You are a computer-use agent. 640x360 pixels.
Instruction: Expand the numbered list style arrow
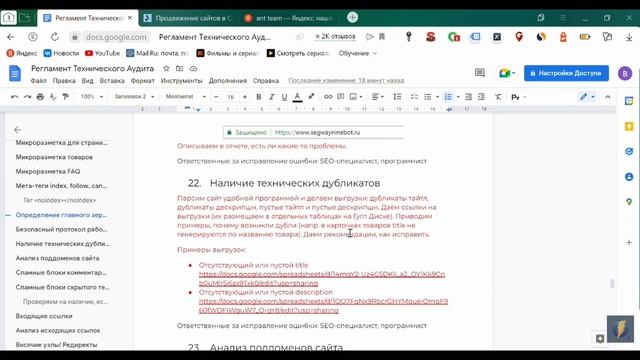pos(458,97)
